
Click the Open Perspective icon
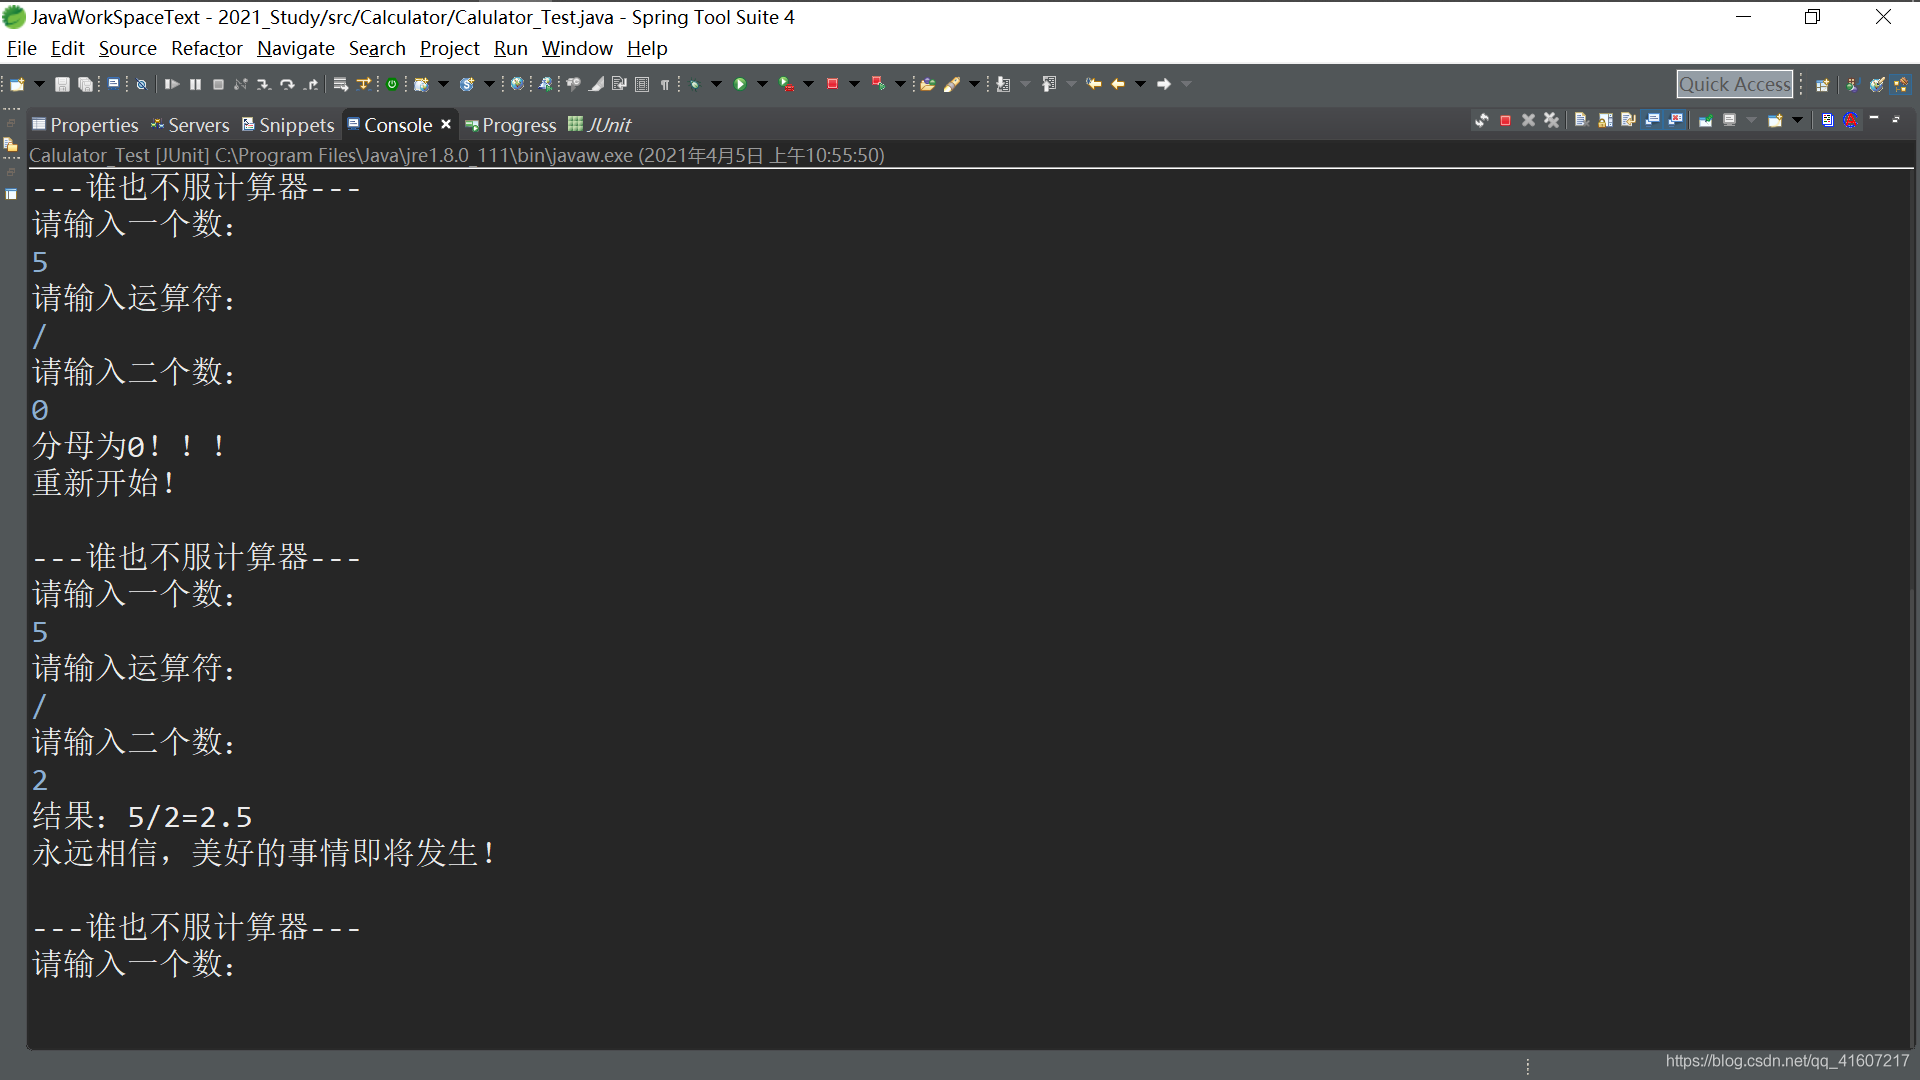tap(1822, 85)
